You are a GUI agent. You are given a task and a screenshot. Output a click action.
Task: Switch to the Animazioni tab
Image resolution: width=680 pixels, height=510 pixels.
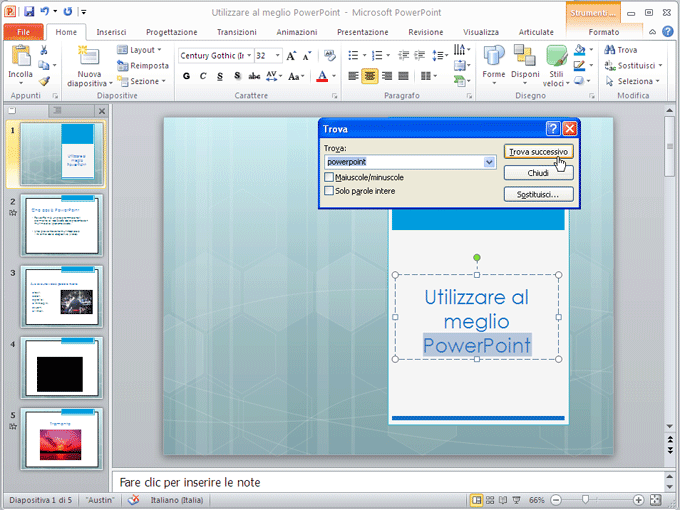coord(297,32)
